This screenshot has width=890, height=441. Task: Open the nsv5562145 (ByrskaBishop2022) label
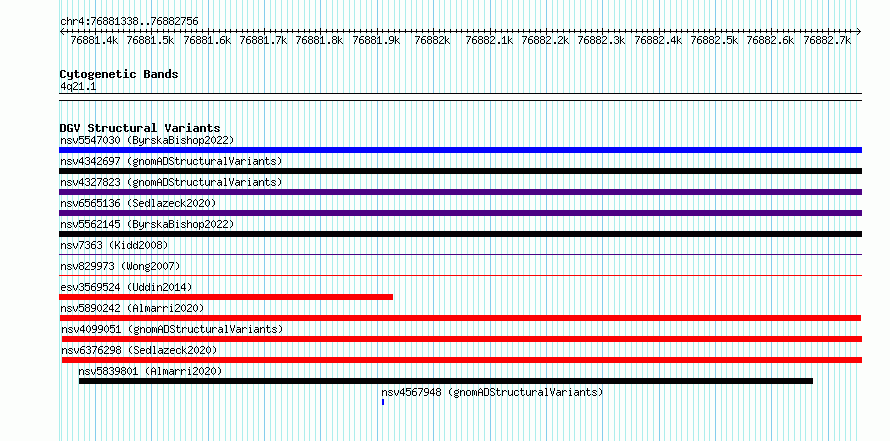click(147, 224)
